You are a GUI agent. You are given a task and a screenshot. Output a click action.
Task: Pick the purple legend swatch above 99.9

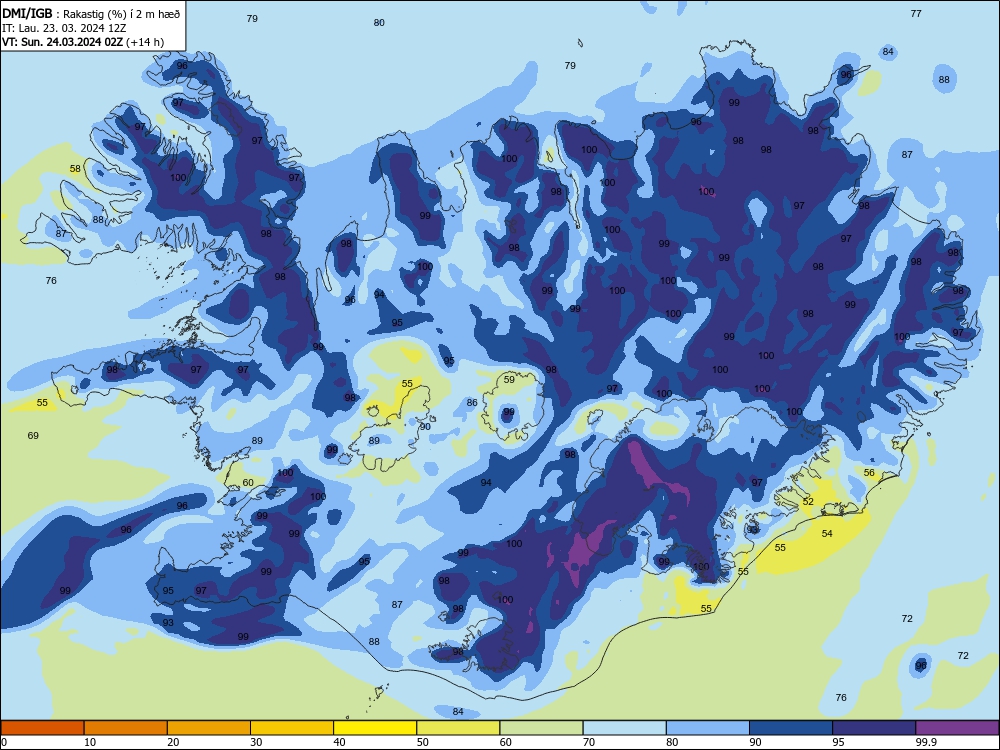[957, 728]
